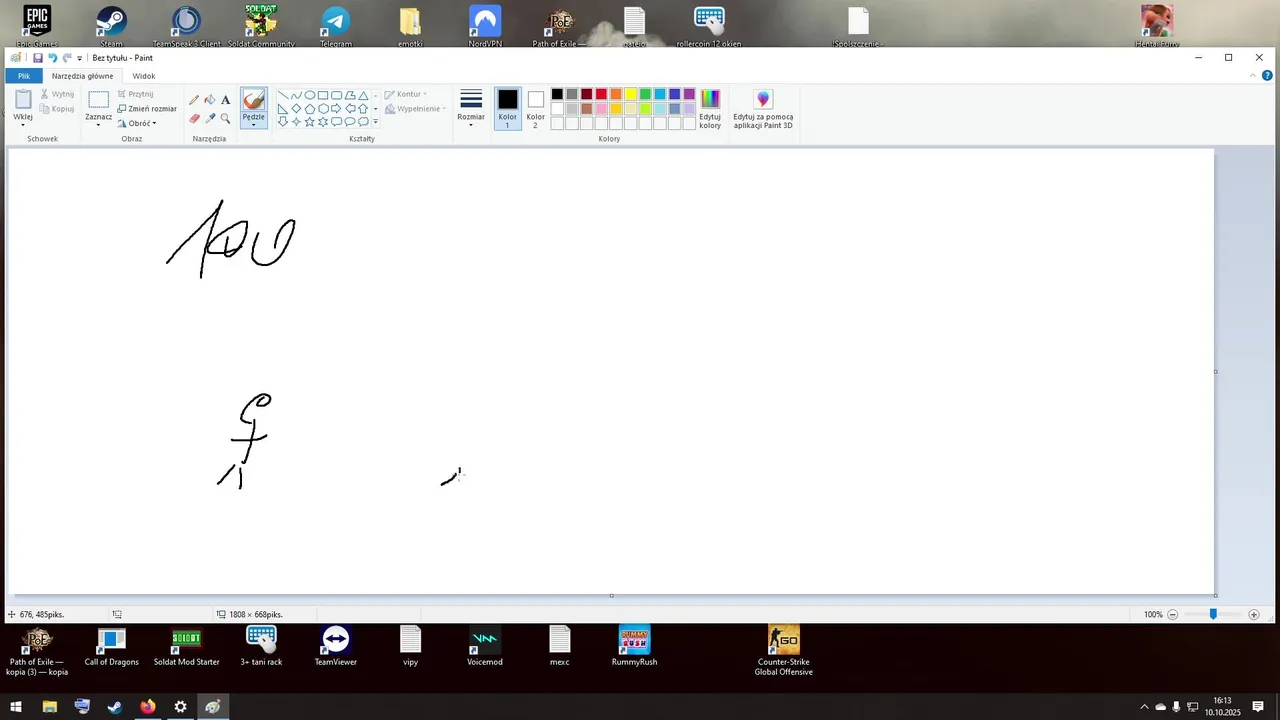Screen dimensions: 1280x720
Task: Pick the green color swatch
Action: coord(645,94)
